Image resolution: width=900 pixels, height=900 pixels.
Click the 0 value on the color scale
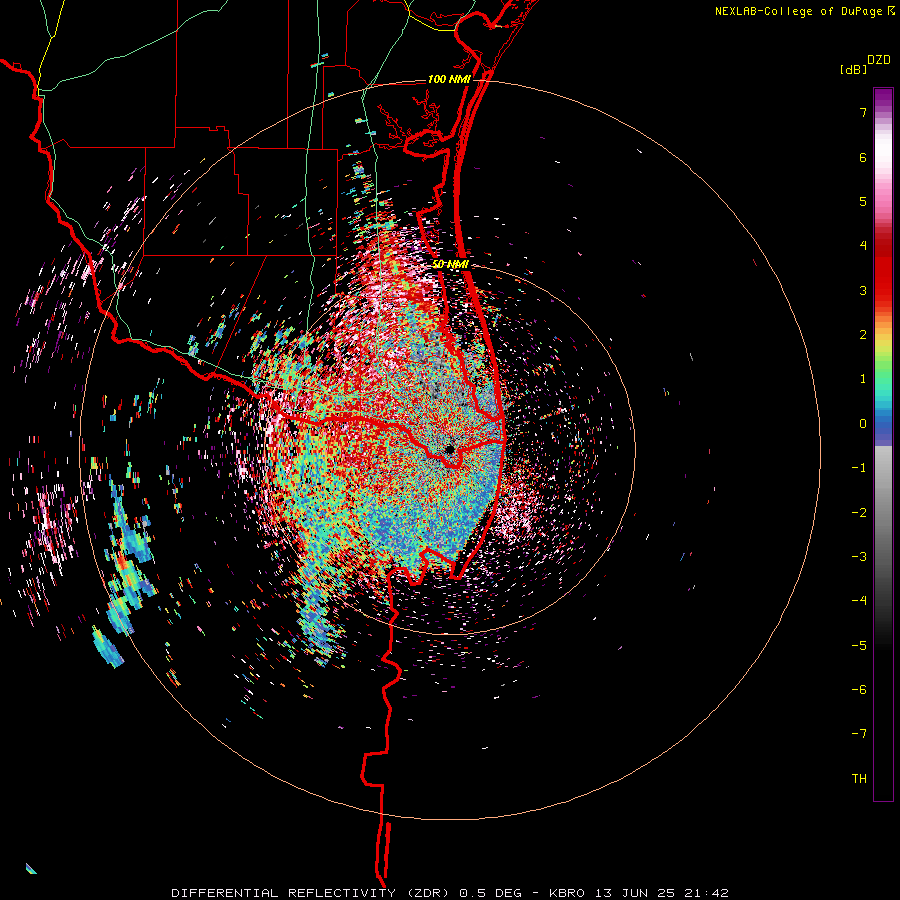pos(863,424)
